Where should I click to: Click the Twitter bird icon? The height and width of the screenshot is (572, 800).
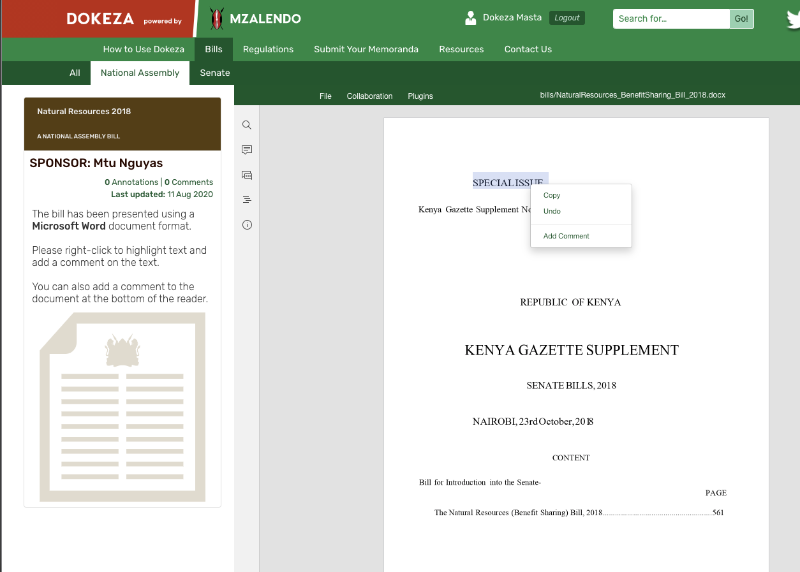(792, 18)
